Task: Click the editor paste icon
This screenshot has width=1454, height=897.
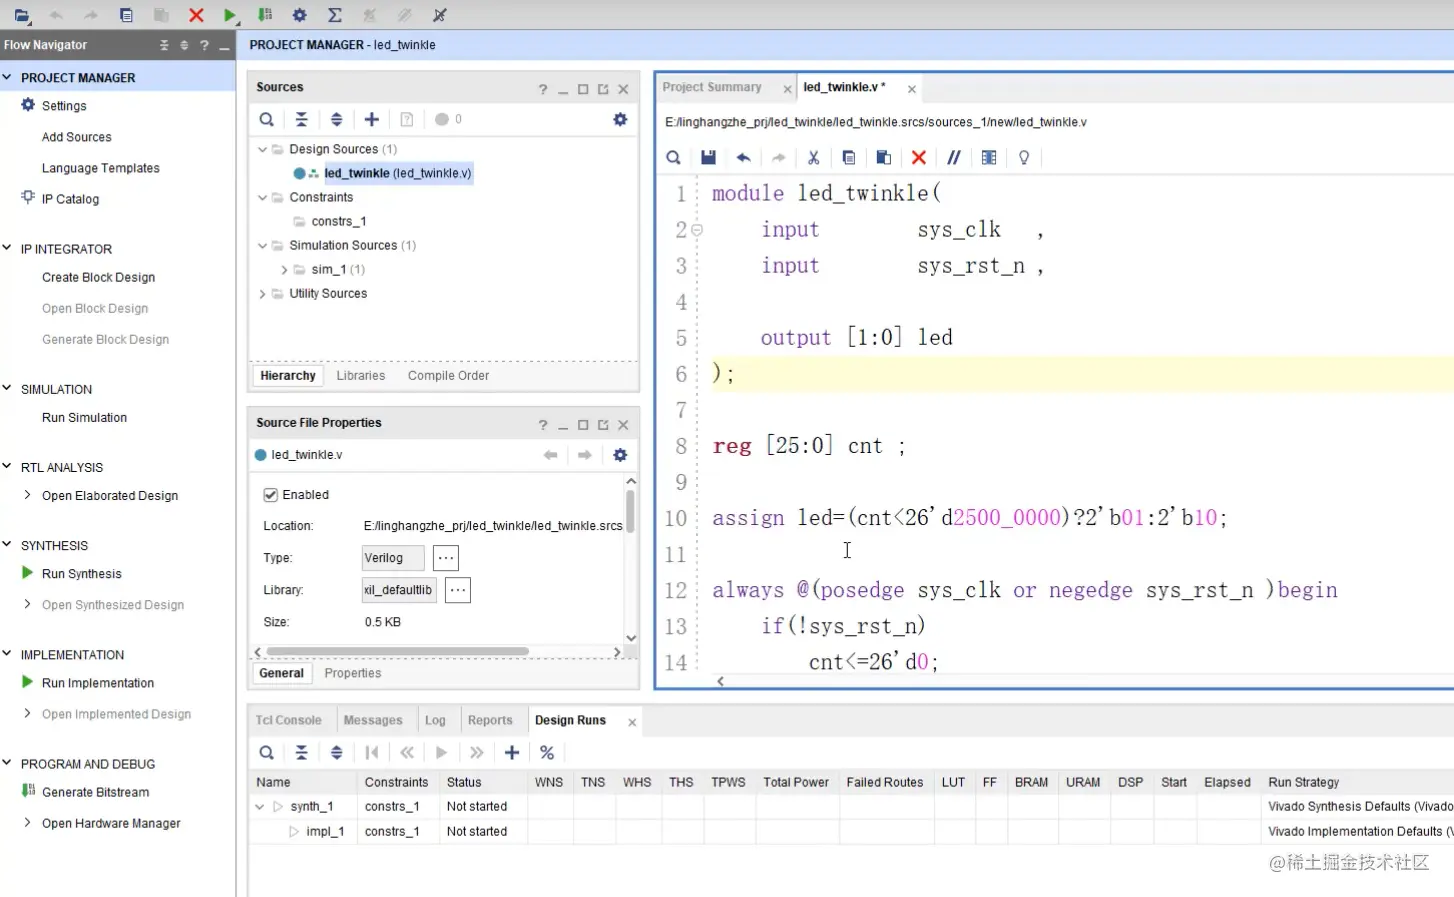Action: click(883, 157)
